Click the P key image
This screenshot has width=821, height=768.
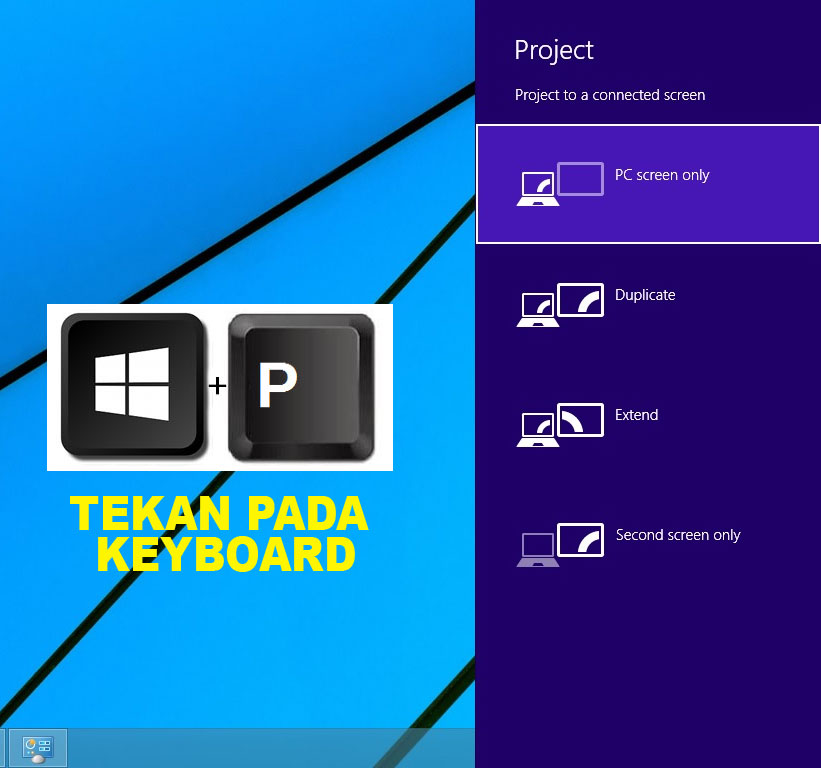302,387
